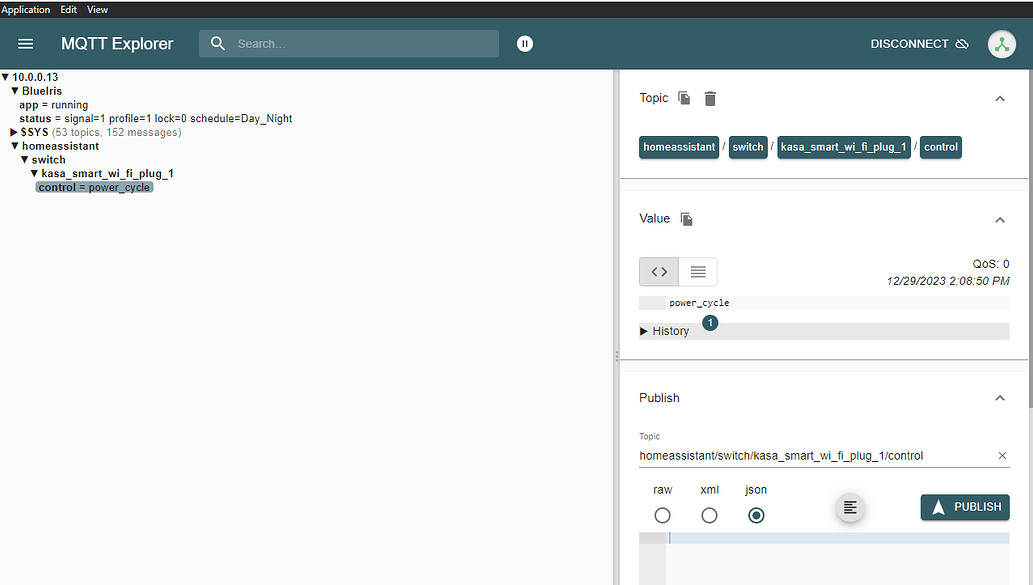This screenshot has height=585, width=1033.
Task: Expand the $SYS topics node
Action: 14,132
